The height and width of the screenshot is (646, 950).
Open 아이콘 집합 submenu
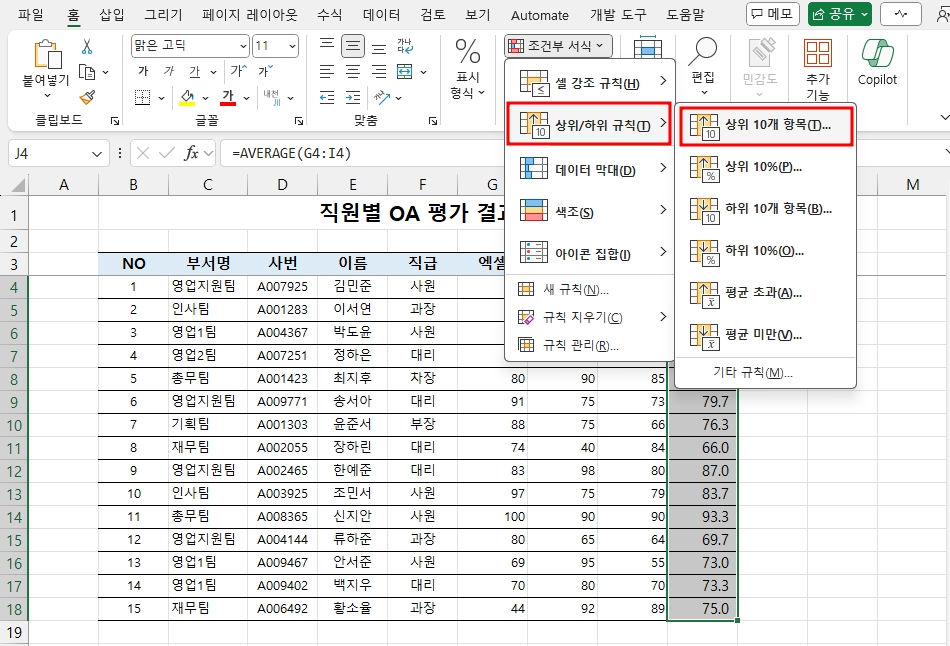pyautogui.click(x=590, y=253)
